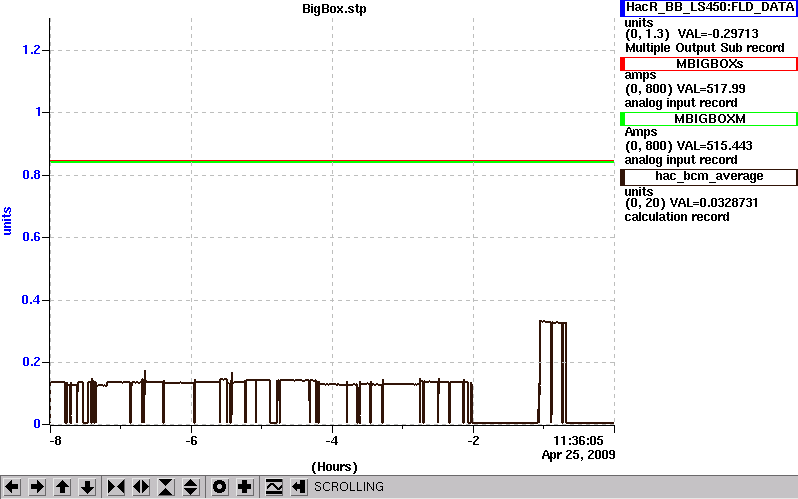Click the 'amps' unit label under MBIGBOXs

pos(640,75)
